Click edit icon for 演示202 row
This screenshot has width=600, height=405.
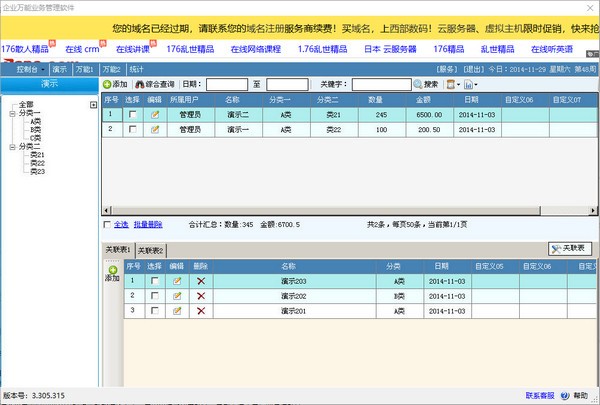[x=177, y=296]
